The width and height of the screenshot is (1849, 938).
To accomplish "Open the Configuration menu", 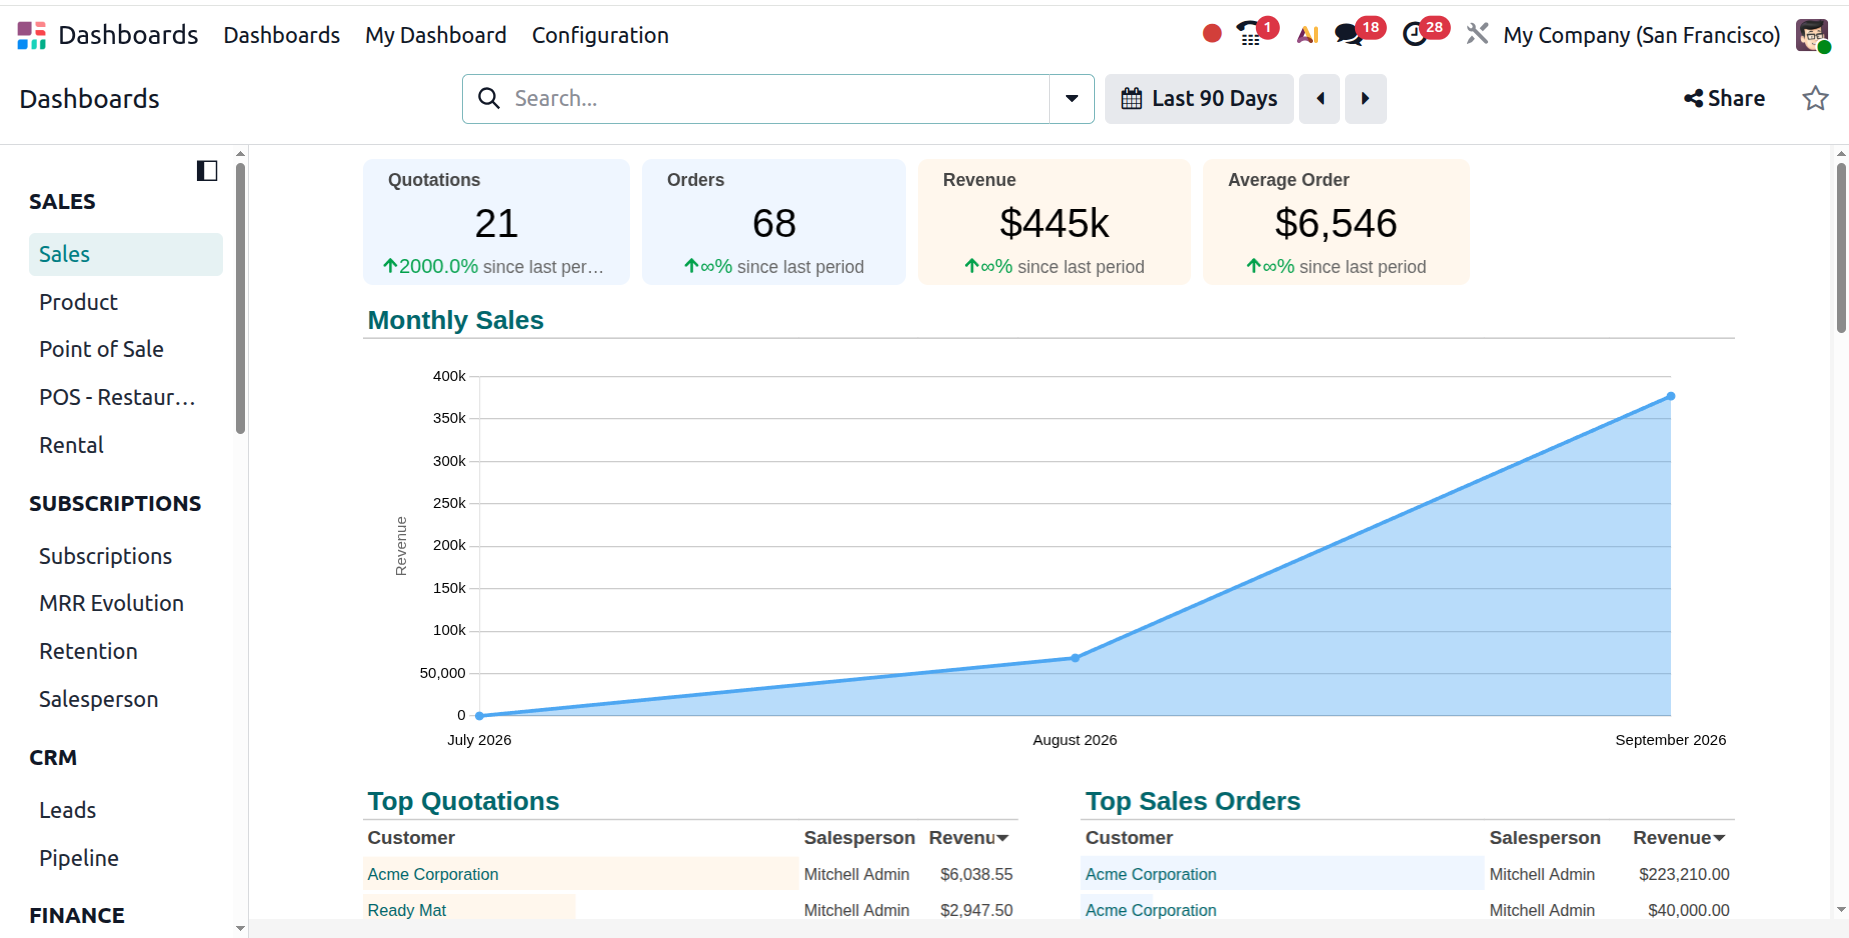I will pyautogui.click(x=600, y=35).
